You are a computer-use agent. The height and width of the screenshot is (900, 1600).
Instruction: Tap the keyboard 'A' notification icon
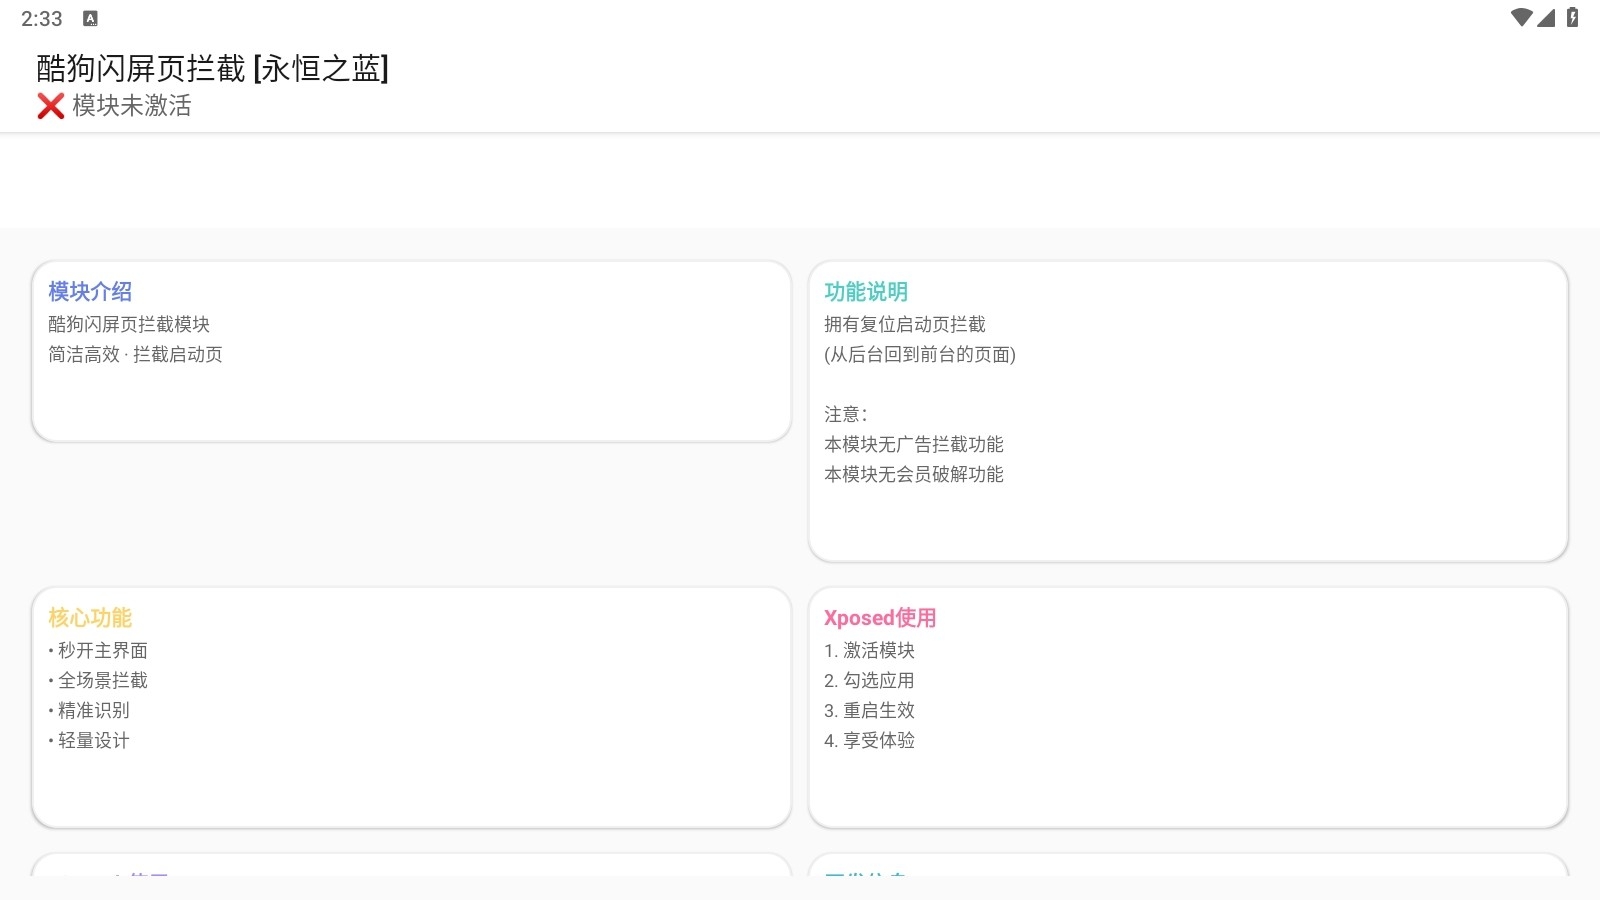(90, 19)
